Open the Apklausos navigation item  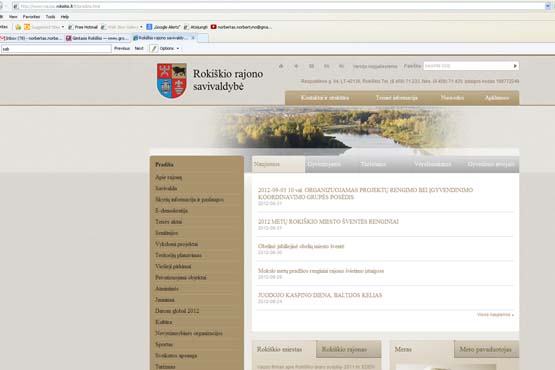497,98
